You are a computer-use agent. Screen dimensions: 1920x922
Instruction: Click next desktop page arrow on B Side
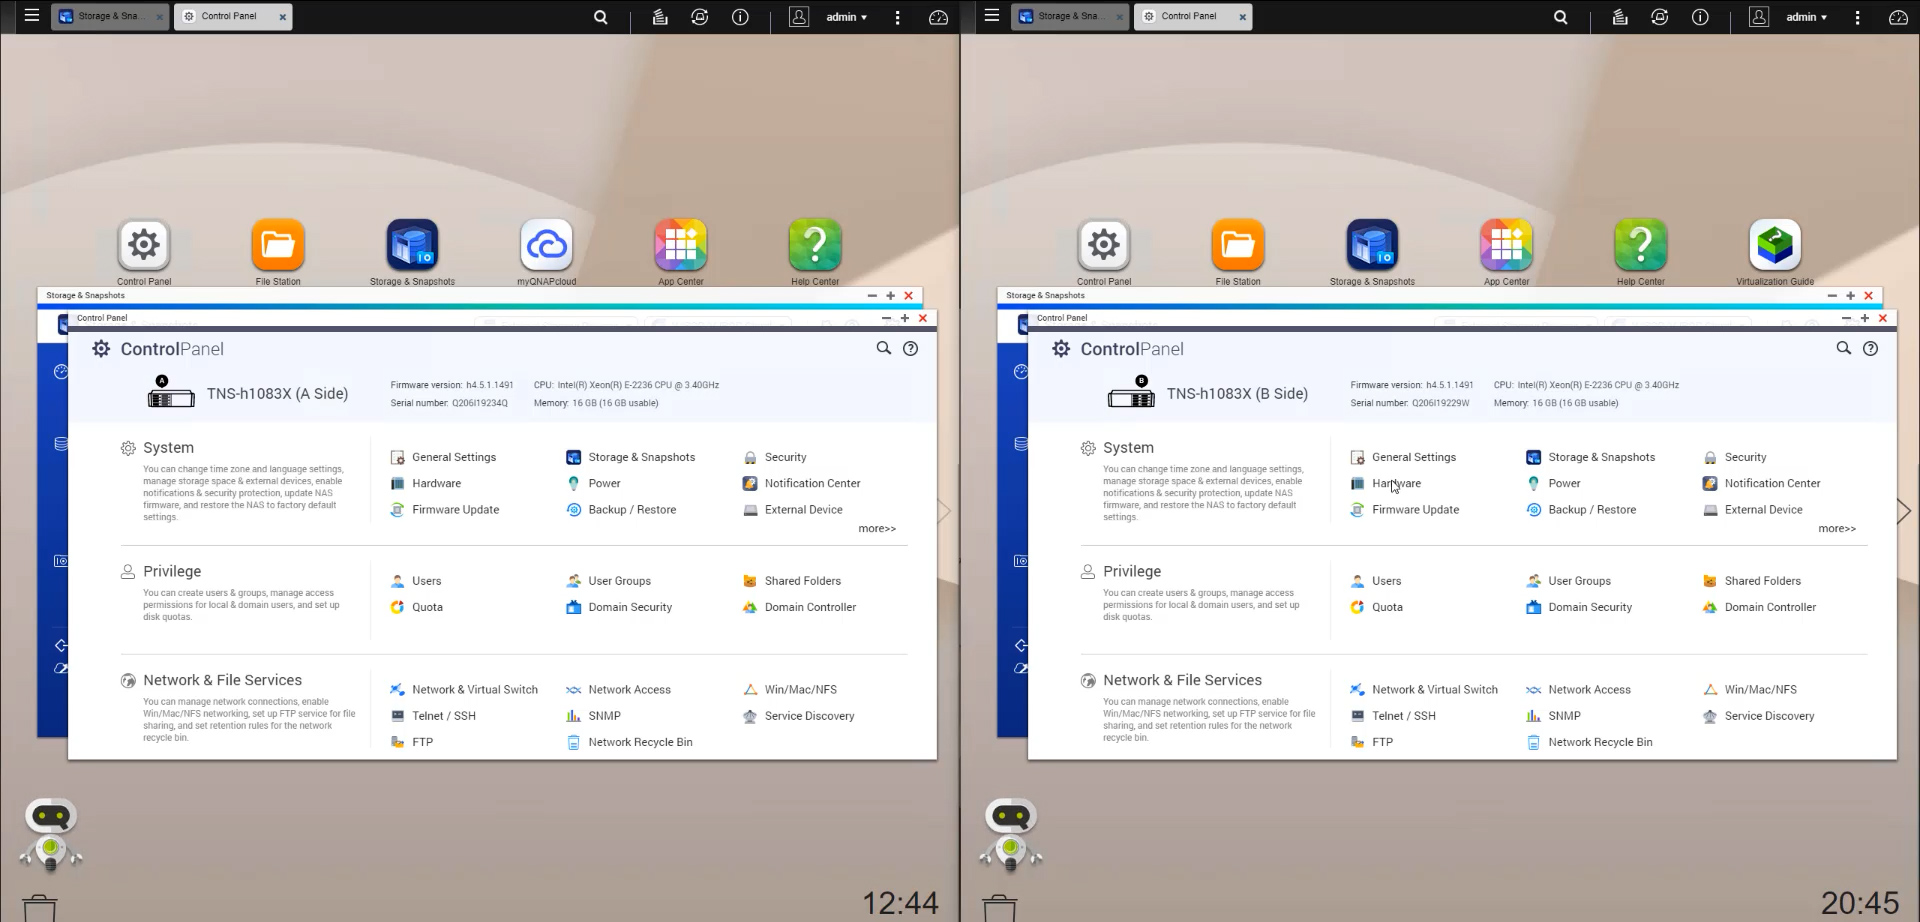(1903, 511)
